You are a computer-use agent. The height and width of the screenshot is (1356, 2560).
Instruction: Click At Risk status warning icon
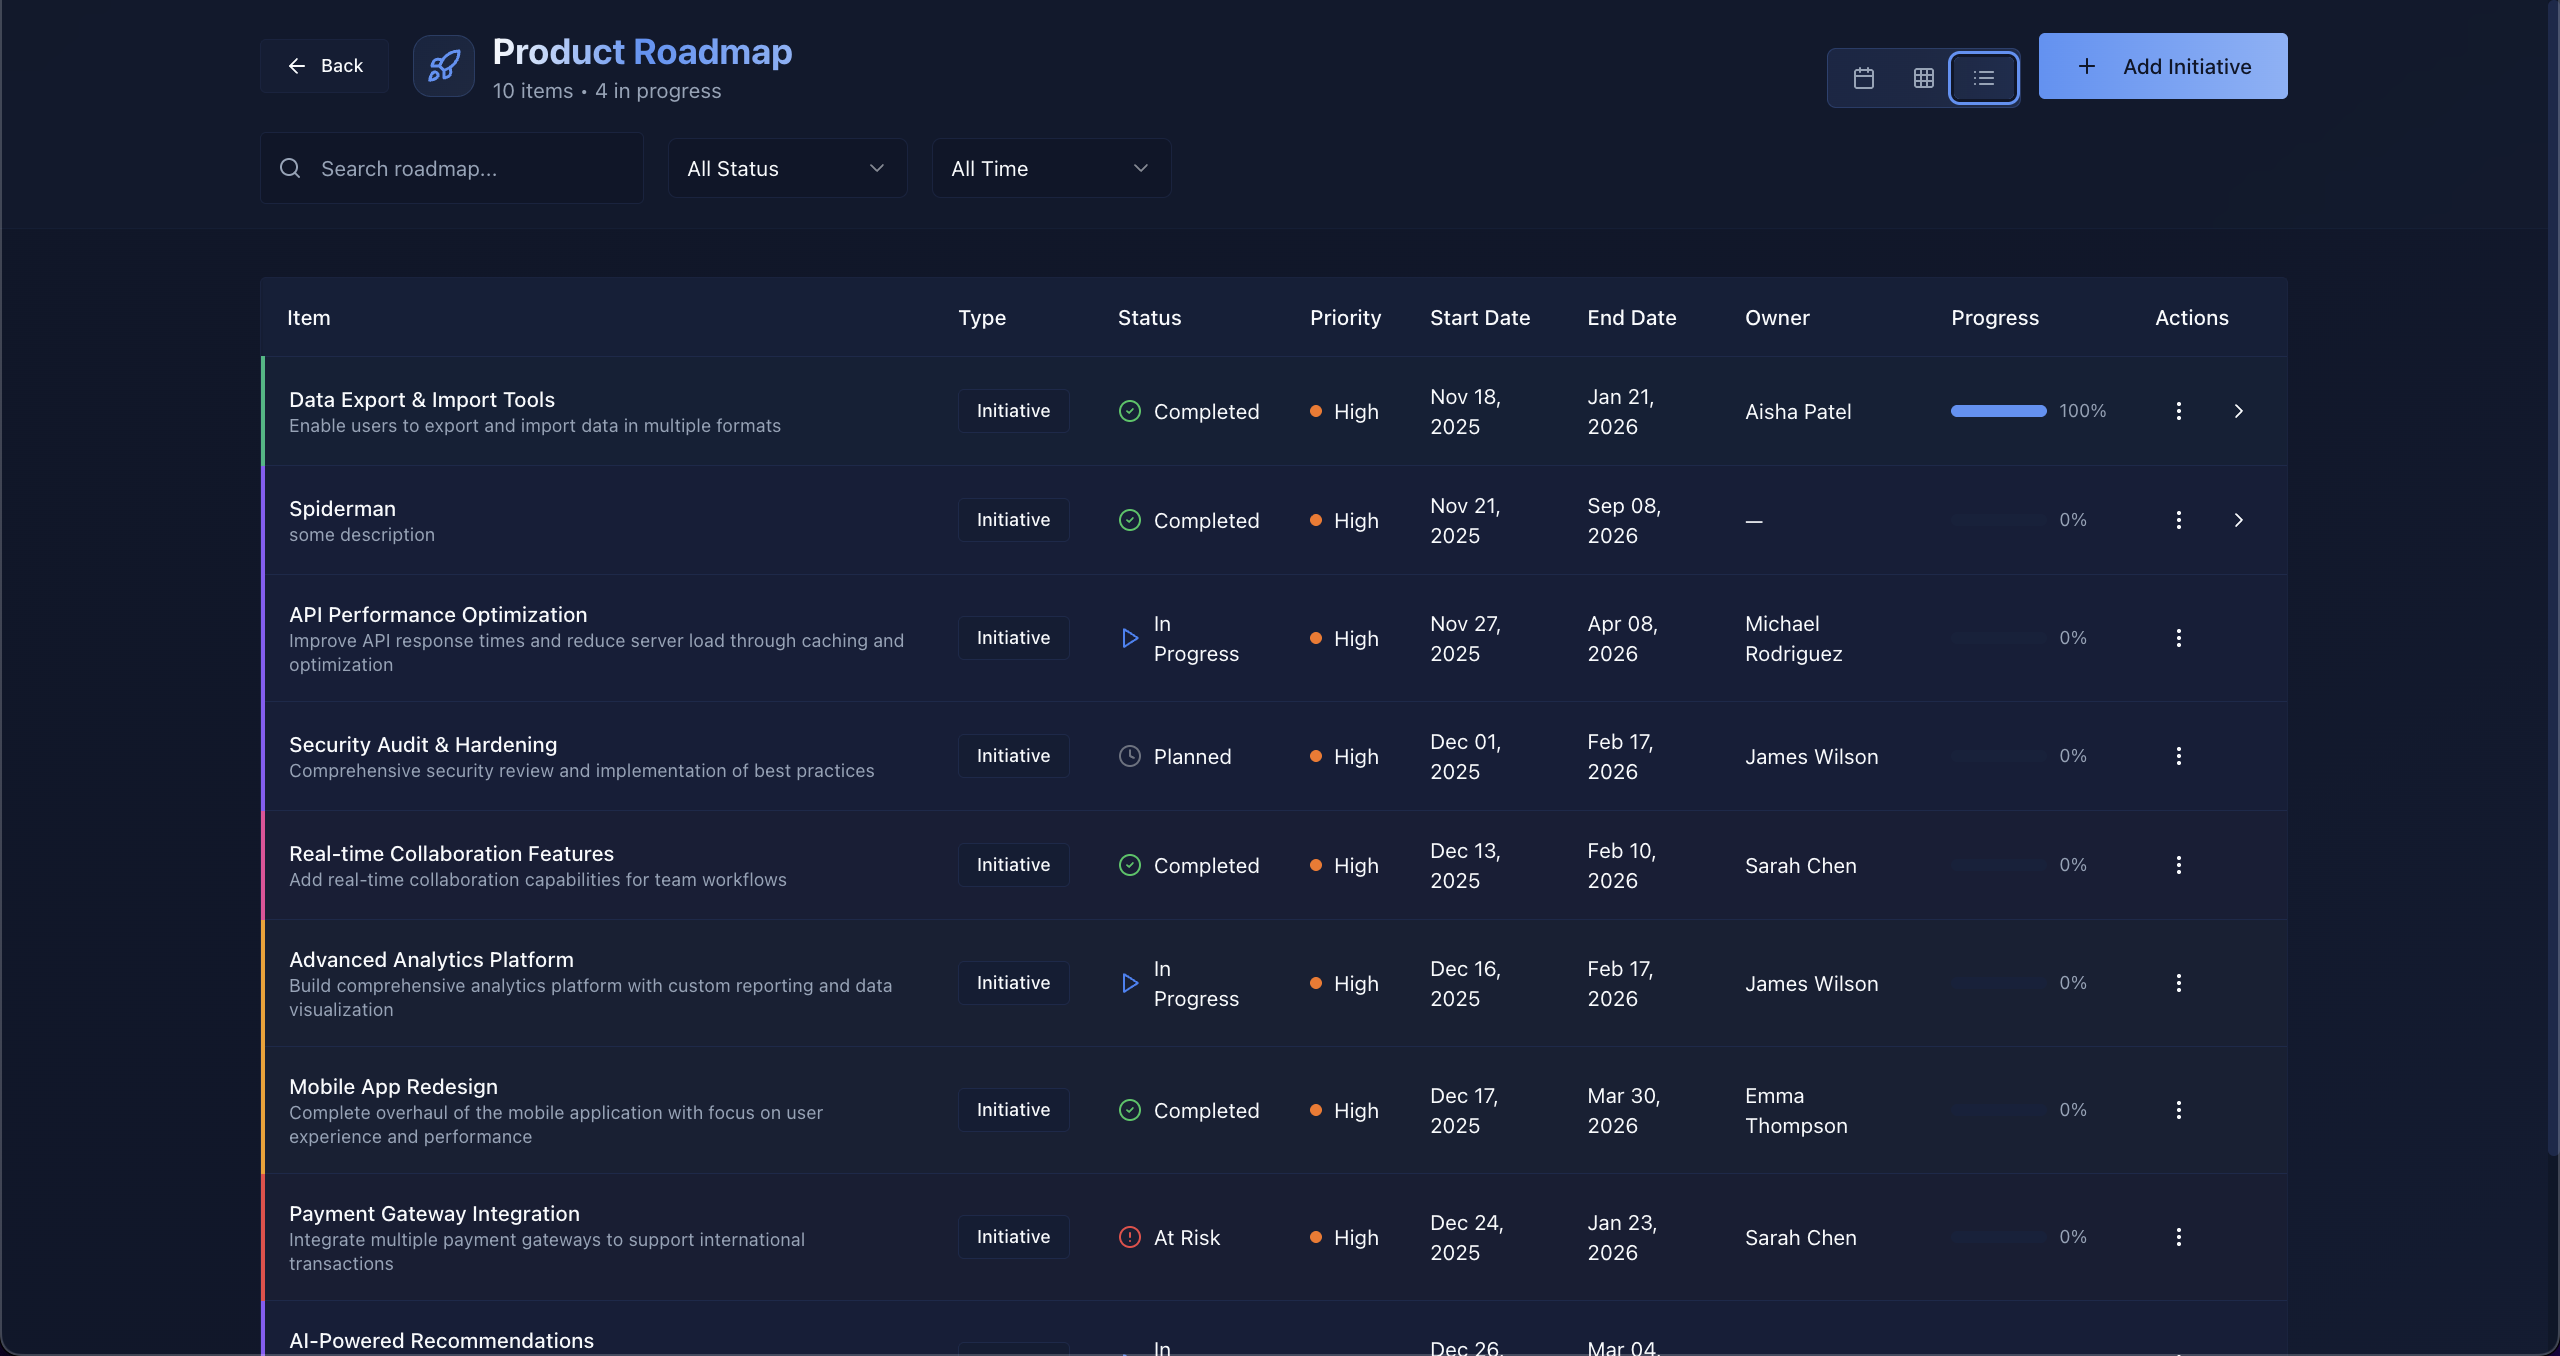tap(1129, 1237)
